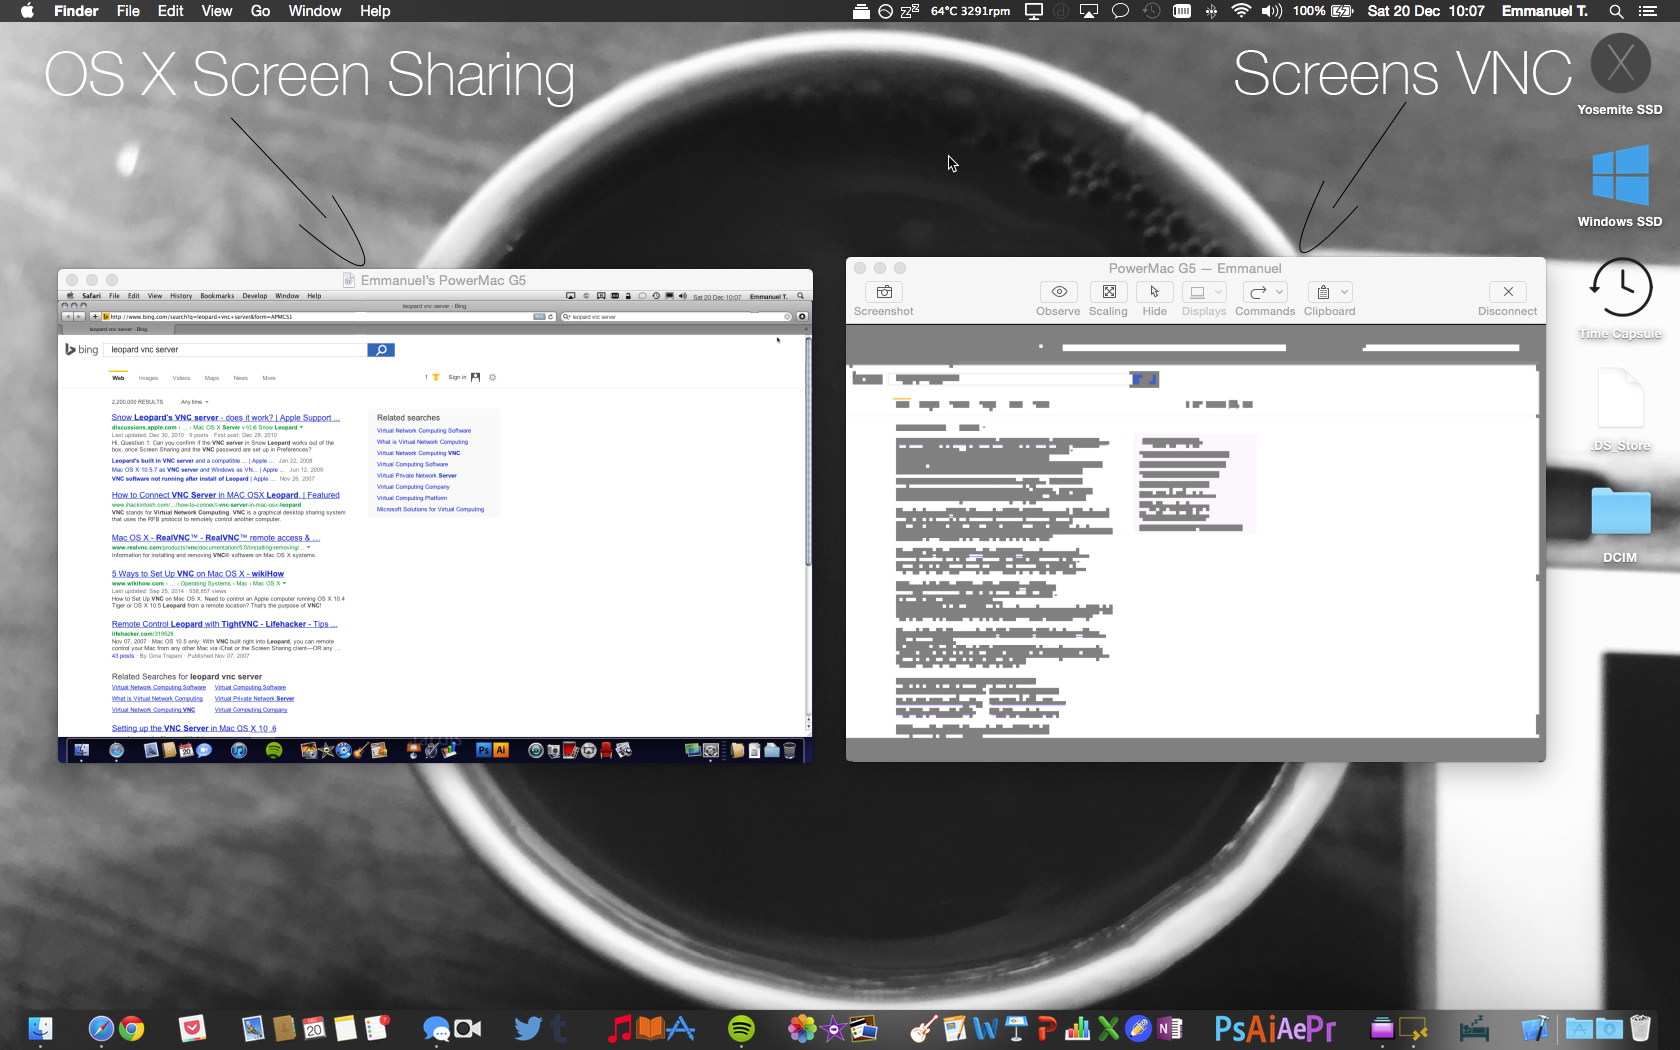This screenshot has height=1050, width=1680.
Task: Open iBooks in the Dock
Action: pyautogui.click(x=650, y=1028)
